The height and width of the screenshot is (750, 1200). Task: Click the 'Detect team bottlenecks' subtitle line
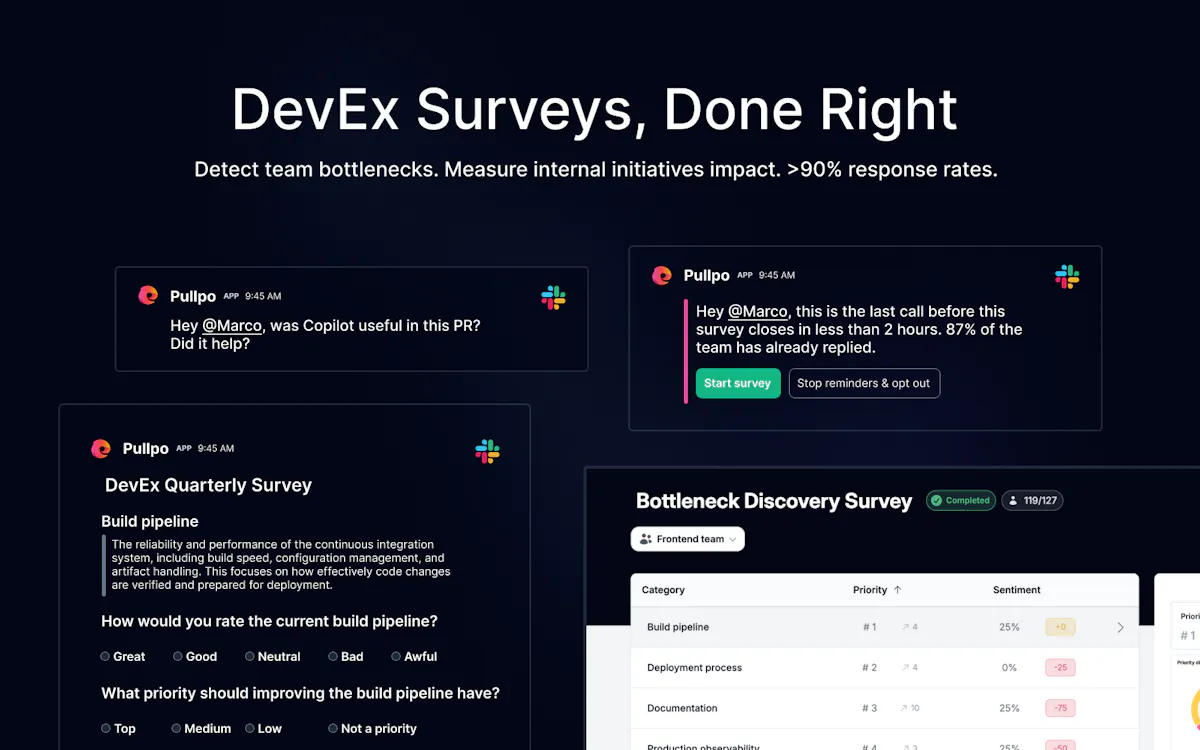596,169
